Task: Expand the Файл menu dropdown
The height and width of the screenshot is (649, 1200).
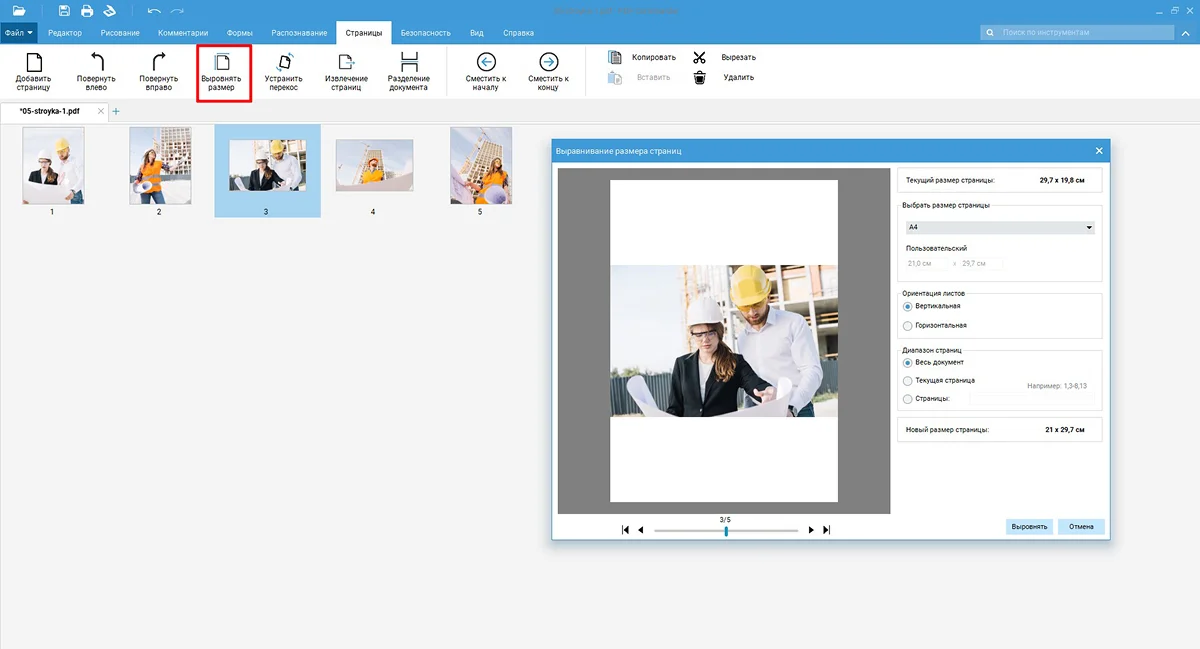Action: click(19, 33)
